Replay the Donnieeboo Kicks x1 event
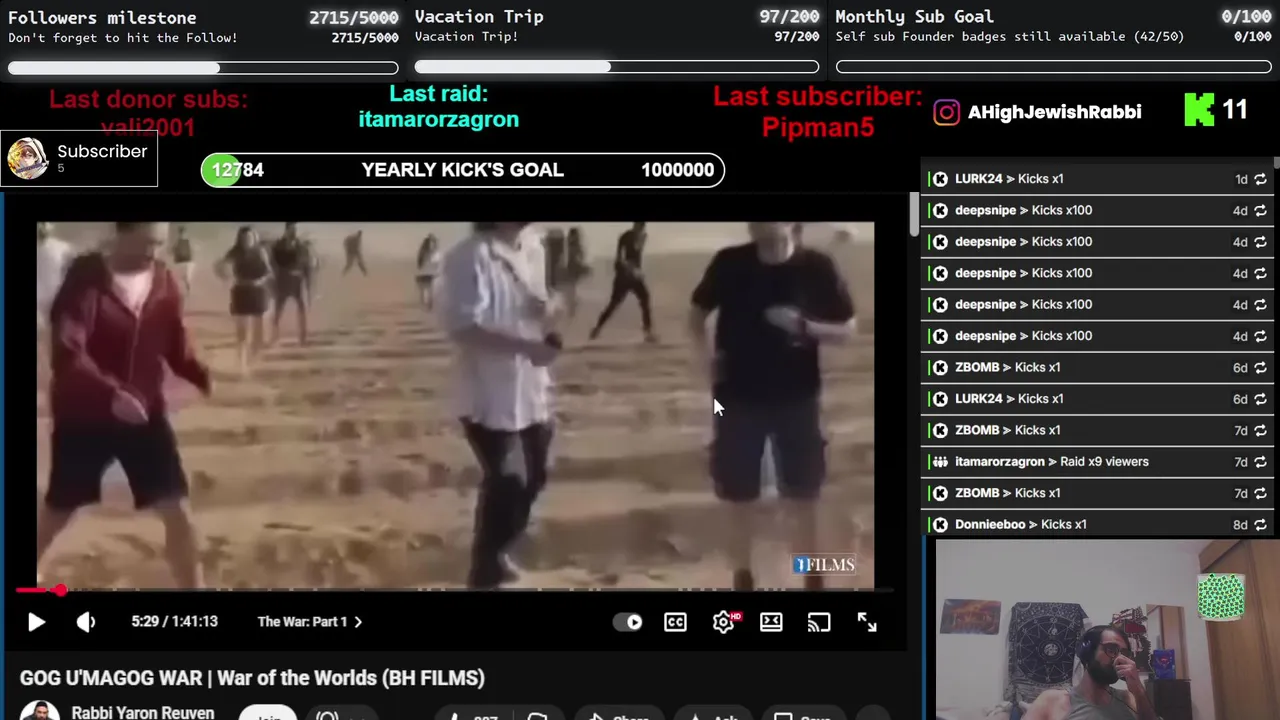Screen dimensions: 1280x720 pos(1260,524)
